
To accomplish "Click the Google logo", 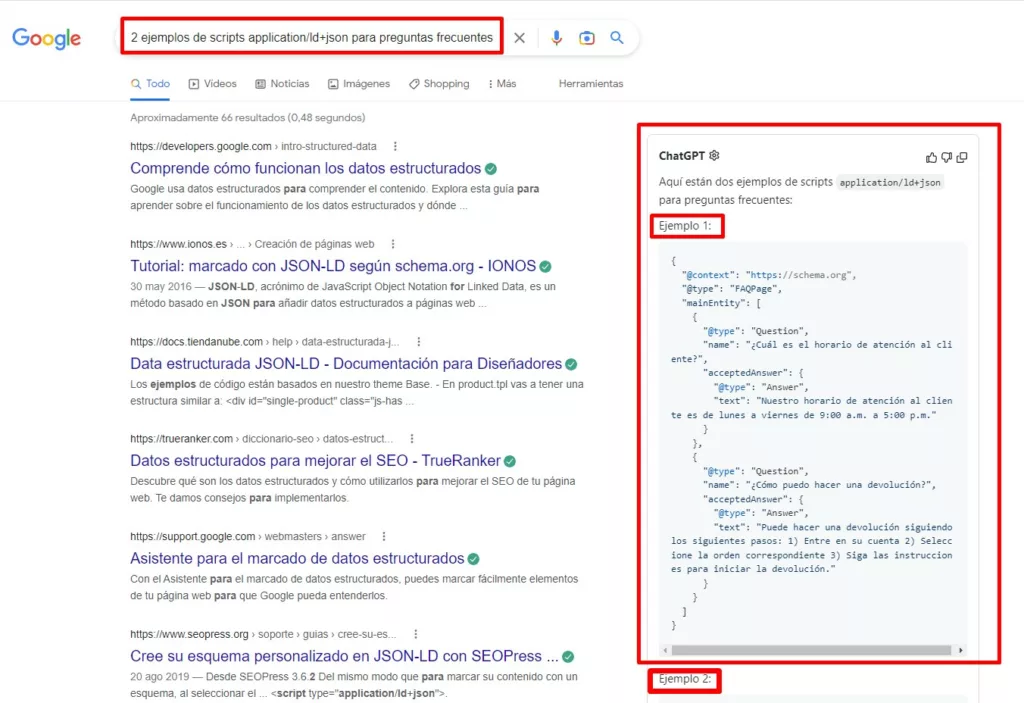I will pos(46,38).
